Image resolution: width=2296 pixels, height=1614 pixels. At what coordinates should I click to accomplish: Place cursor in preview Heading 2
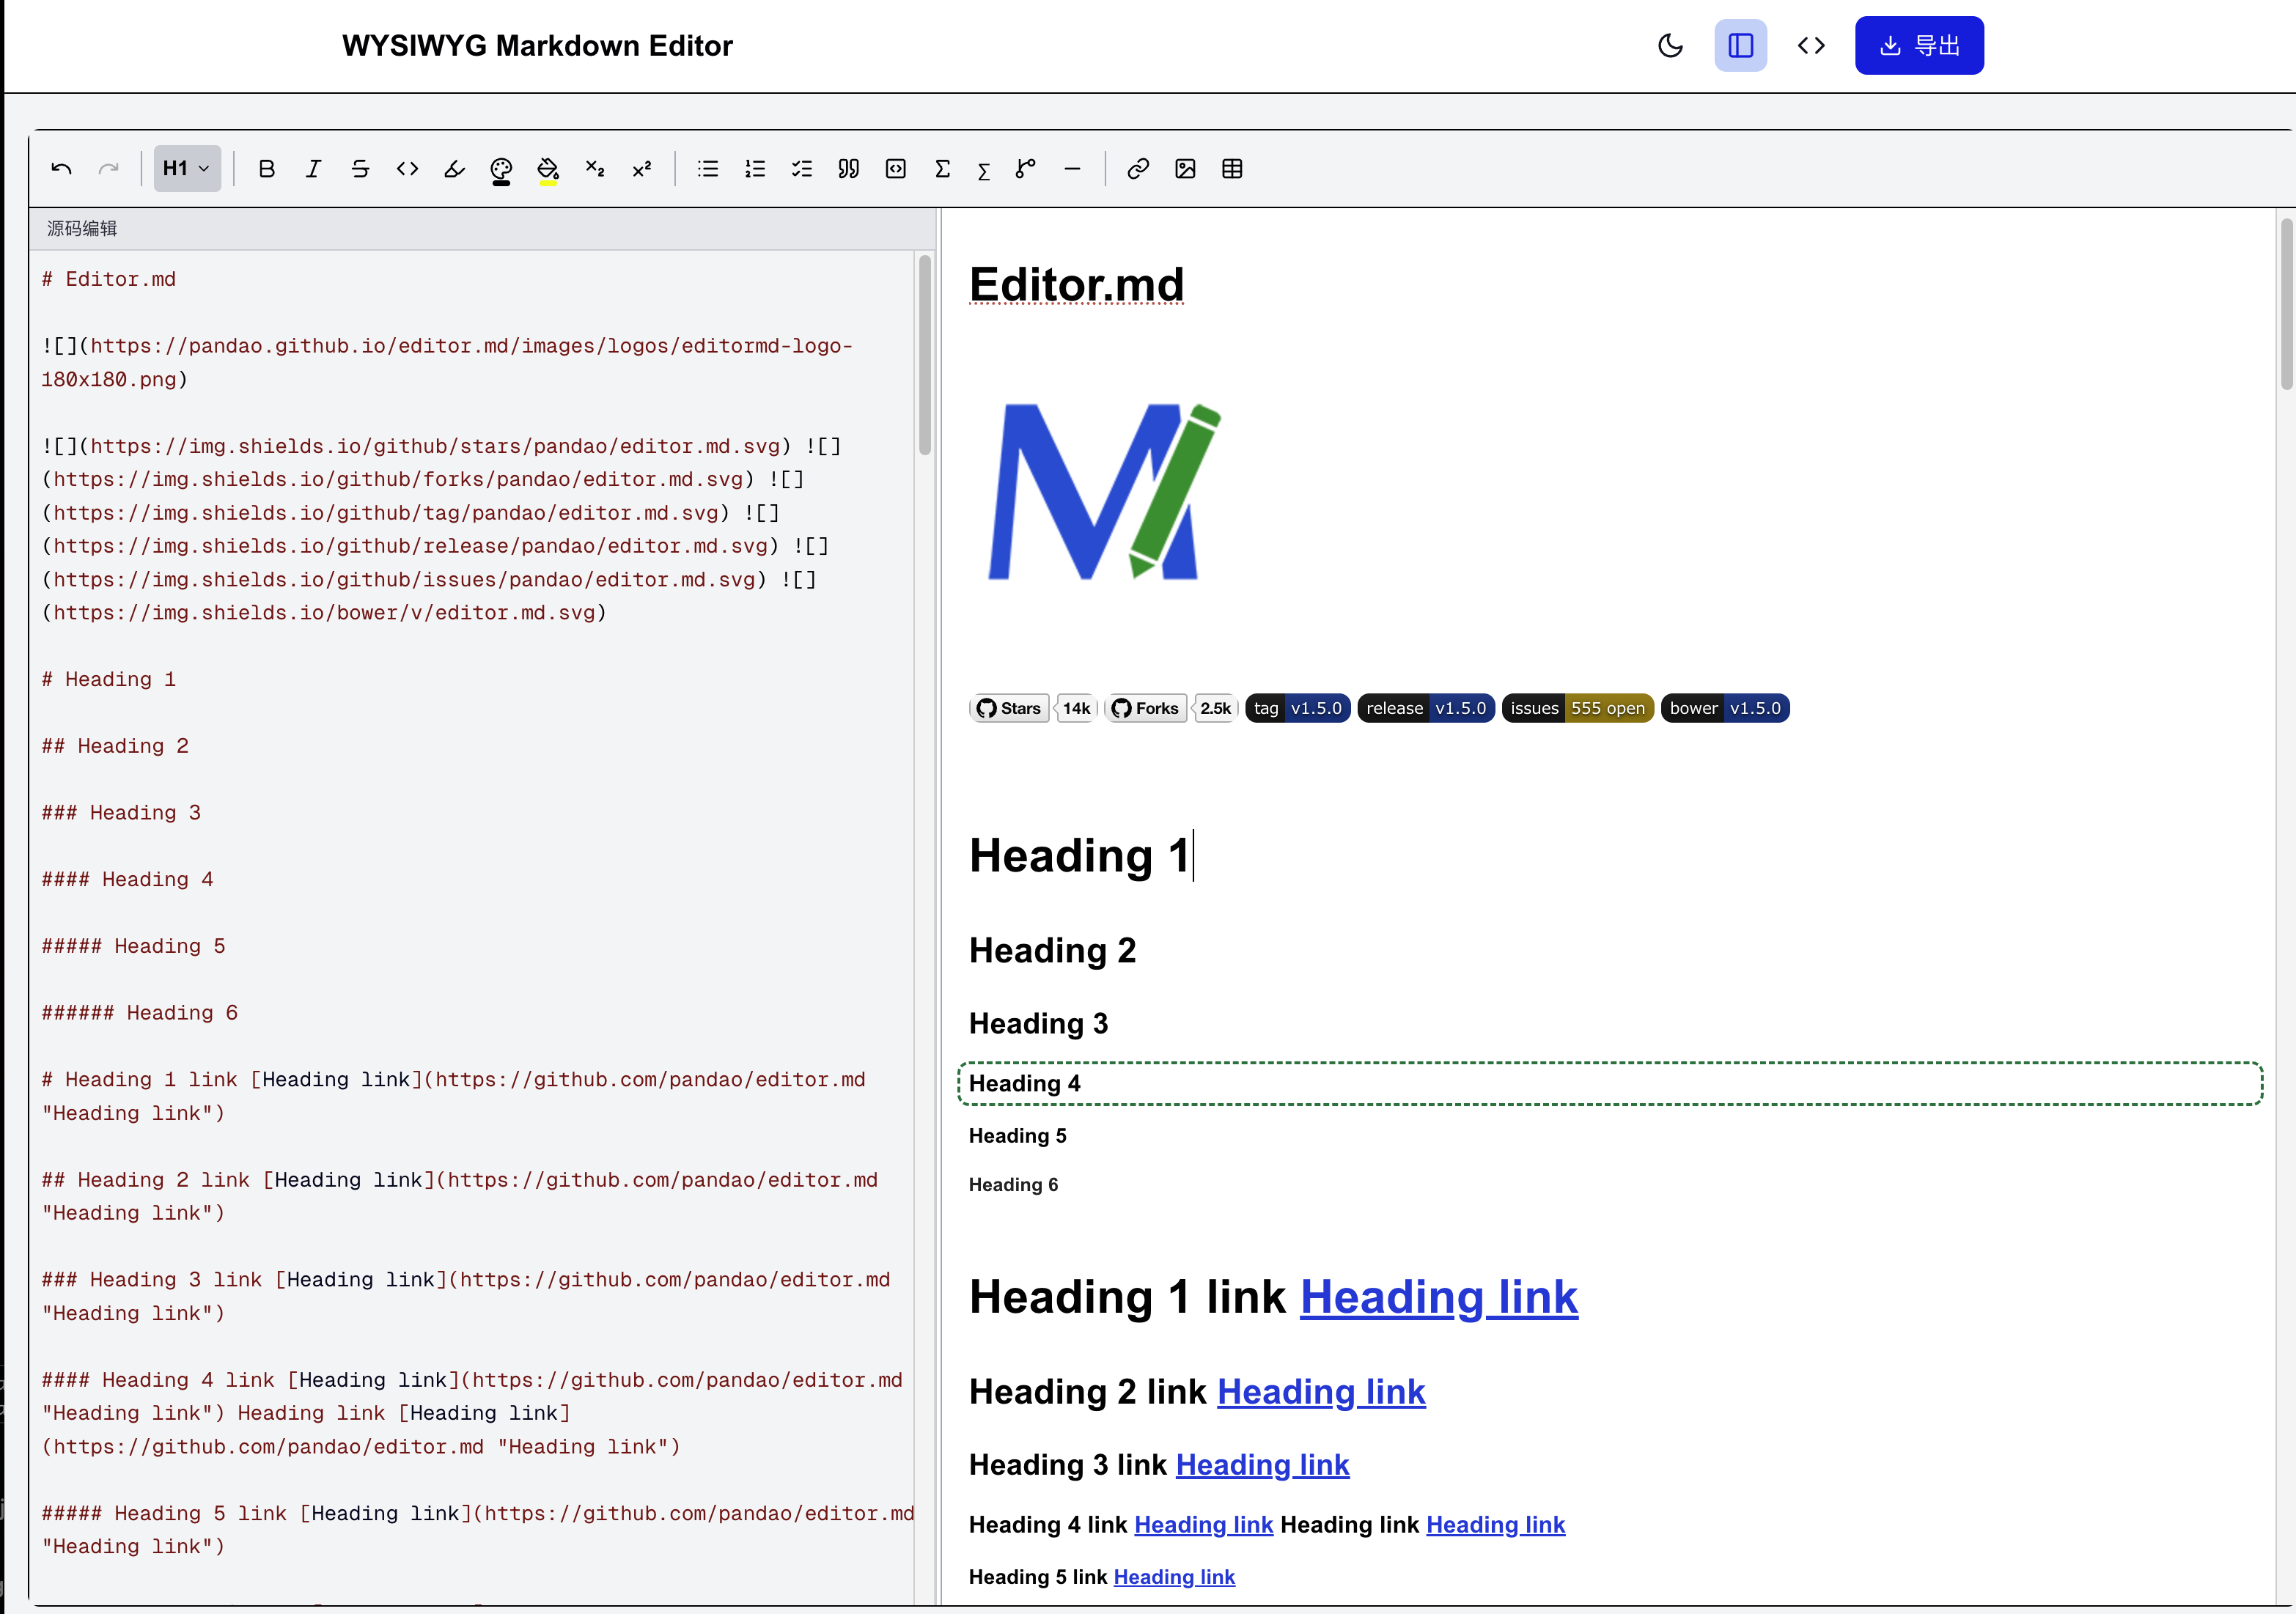1052,951
